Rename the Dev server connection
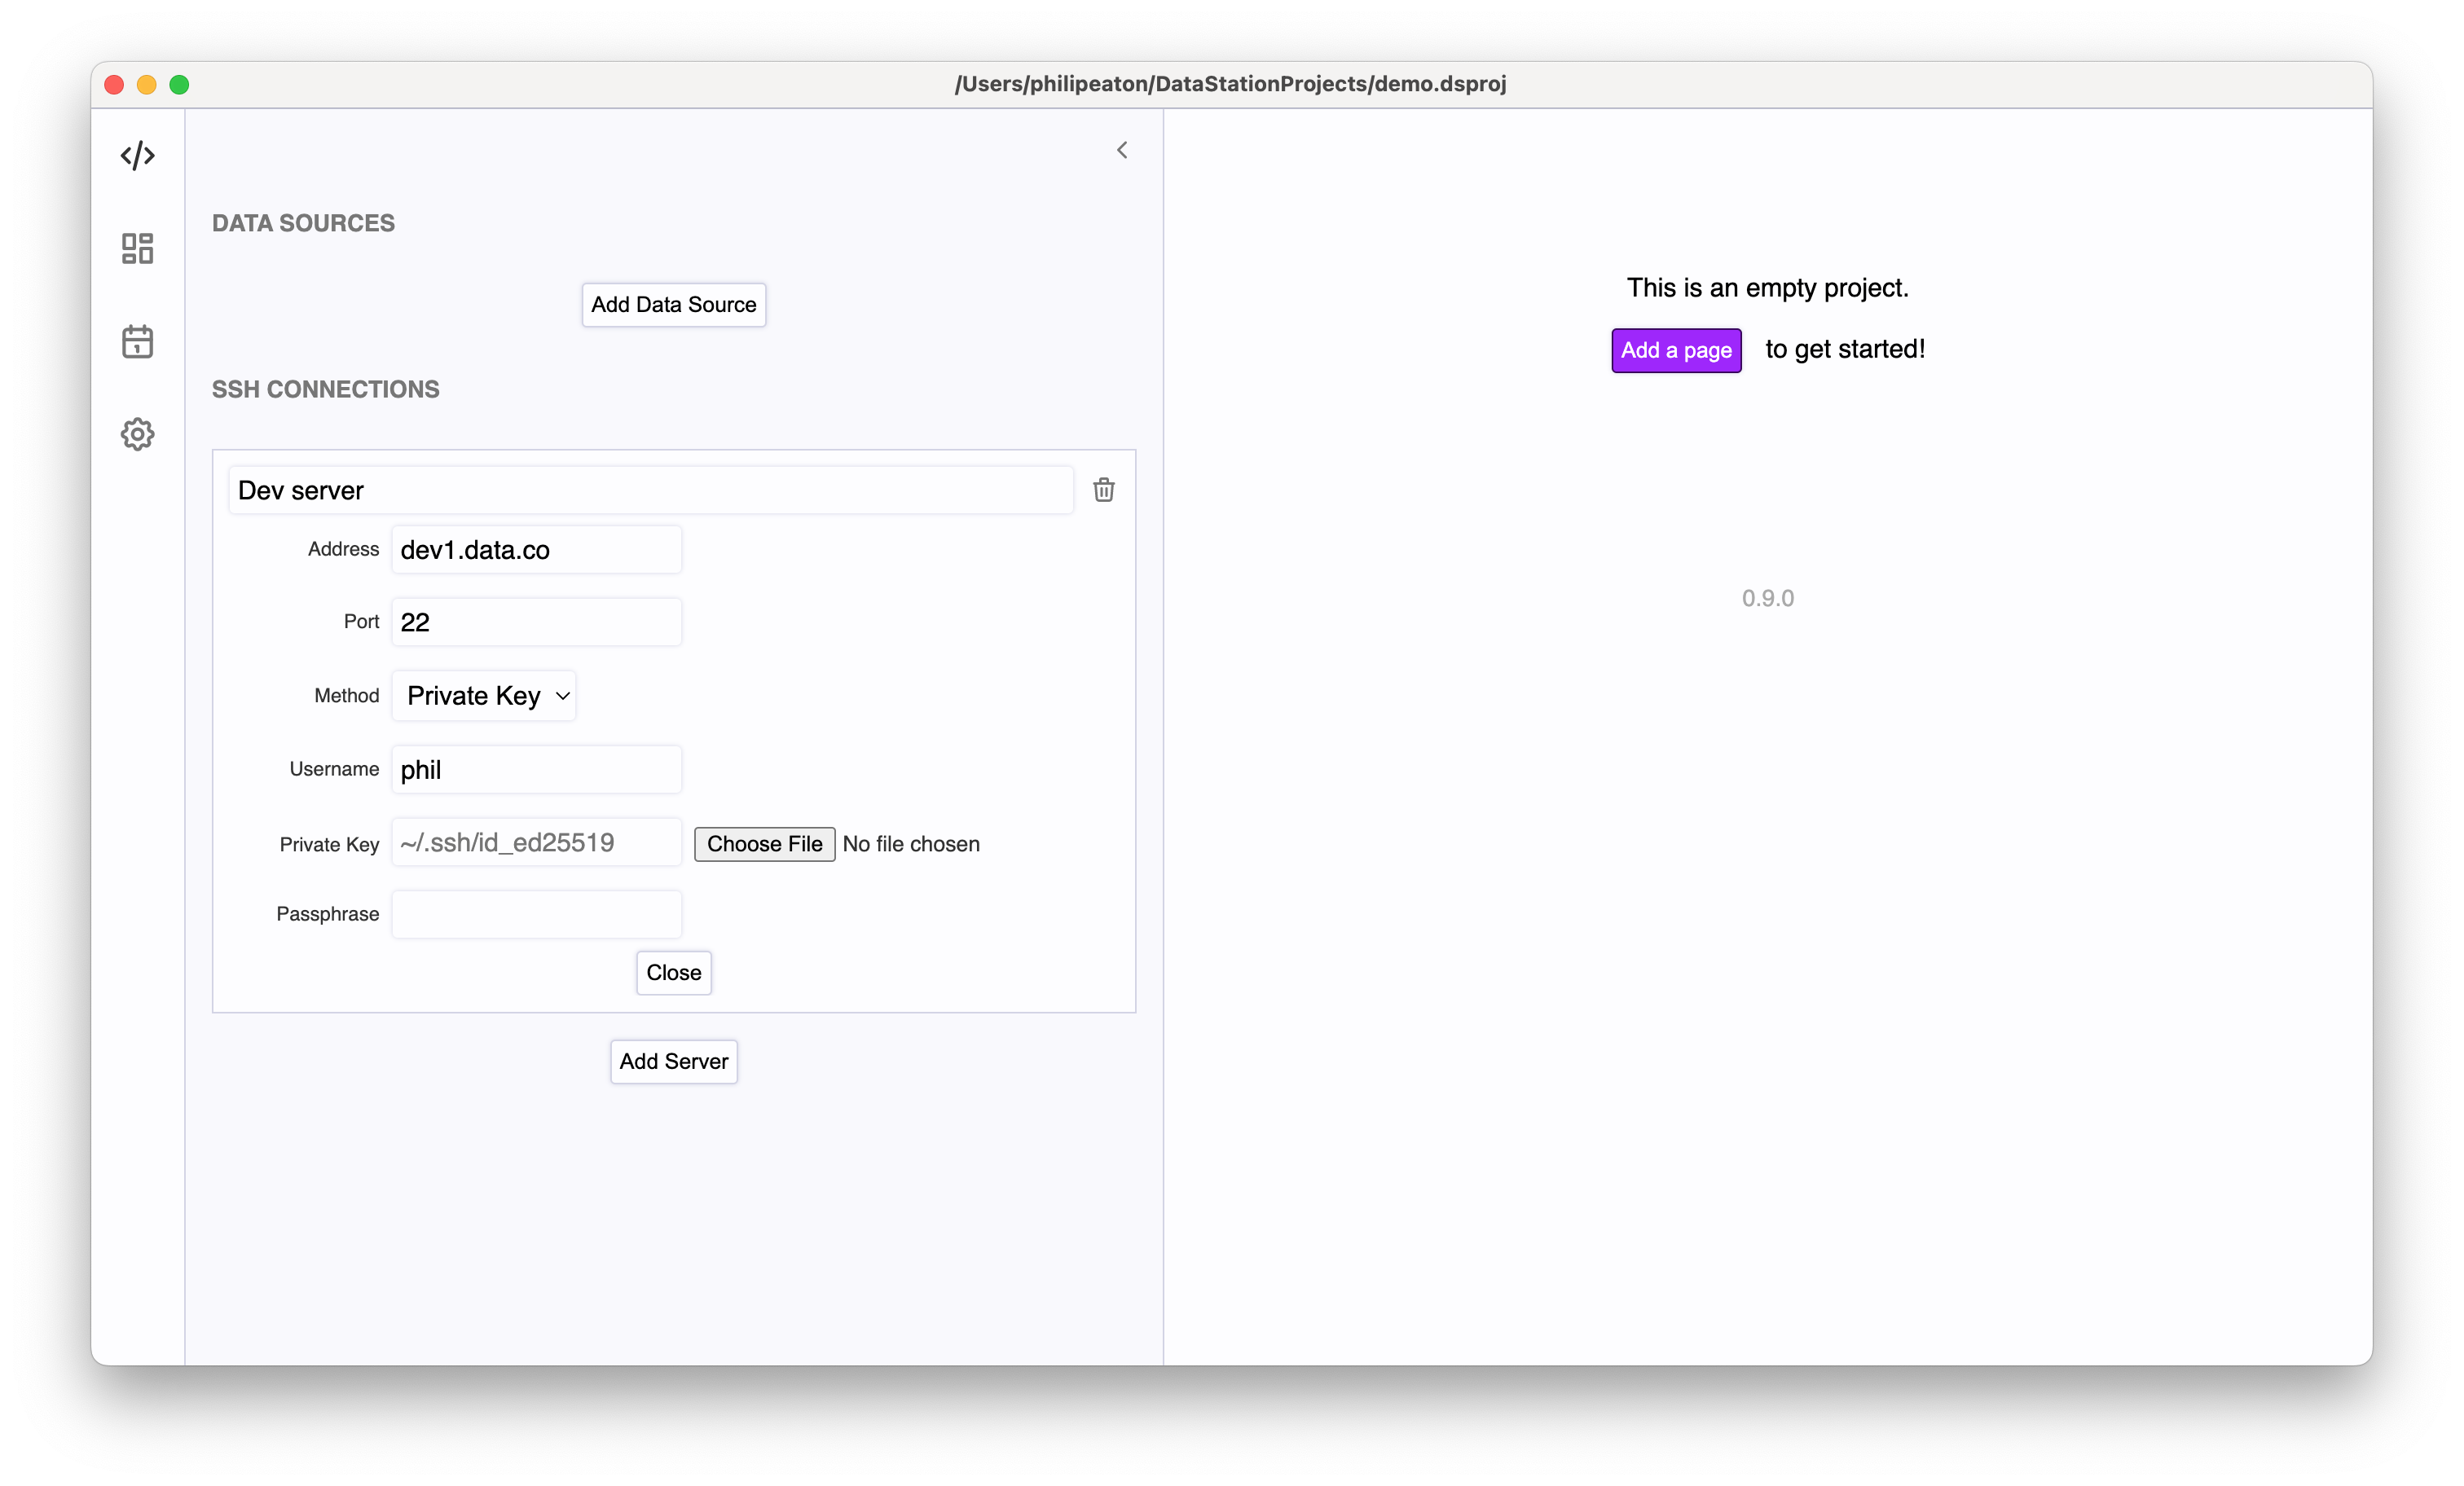2464x1486 pixels. 650,490
